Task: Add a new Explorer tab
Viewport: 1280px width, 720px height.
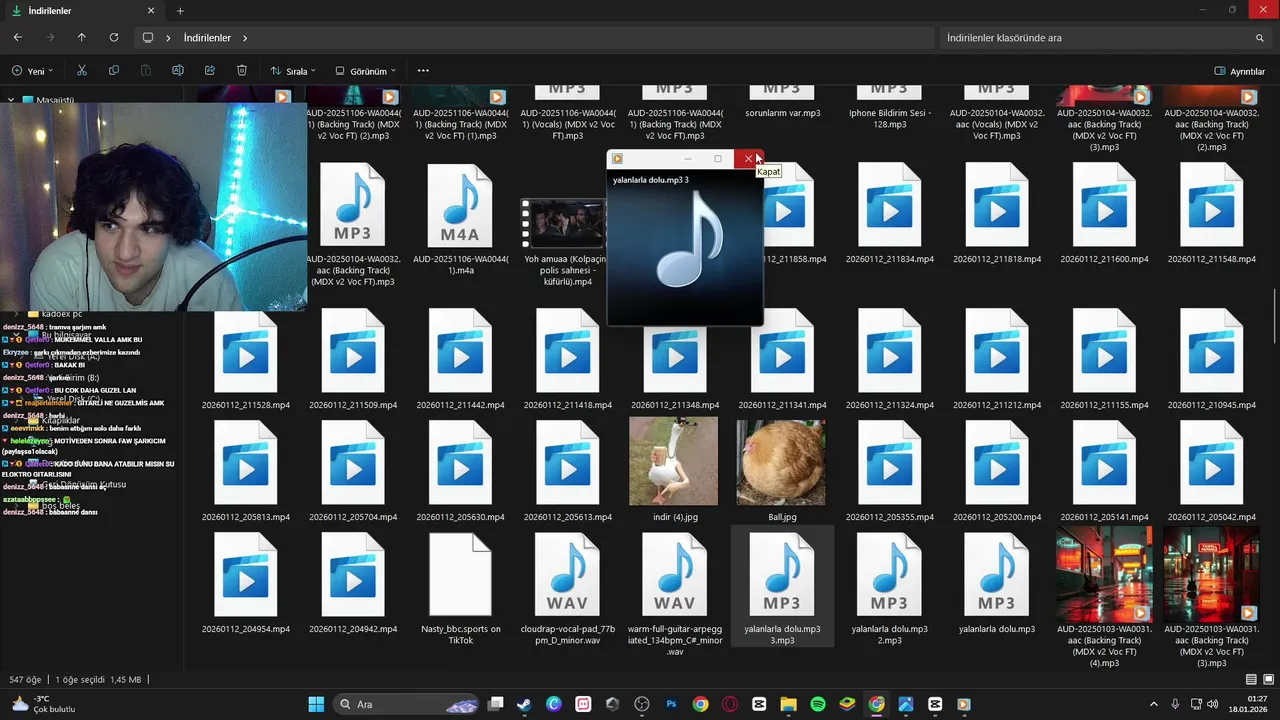Action: [180, 11]
